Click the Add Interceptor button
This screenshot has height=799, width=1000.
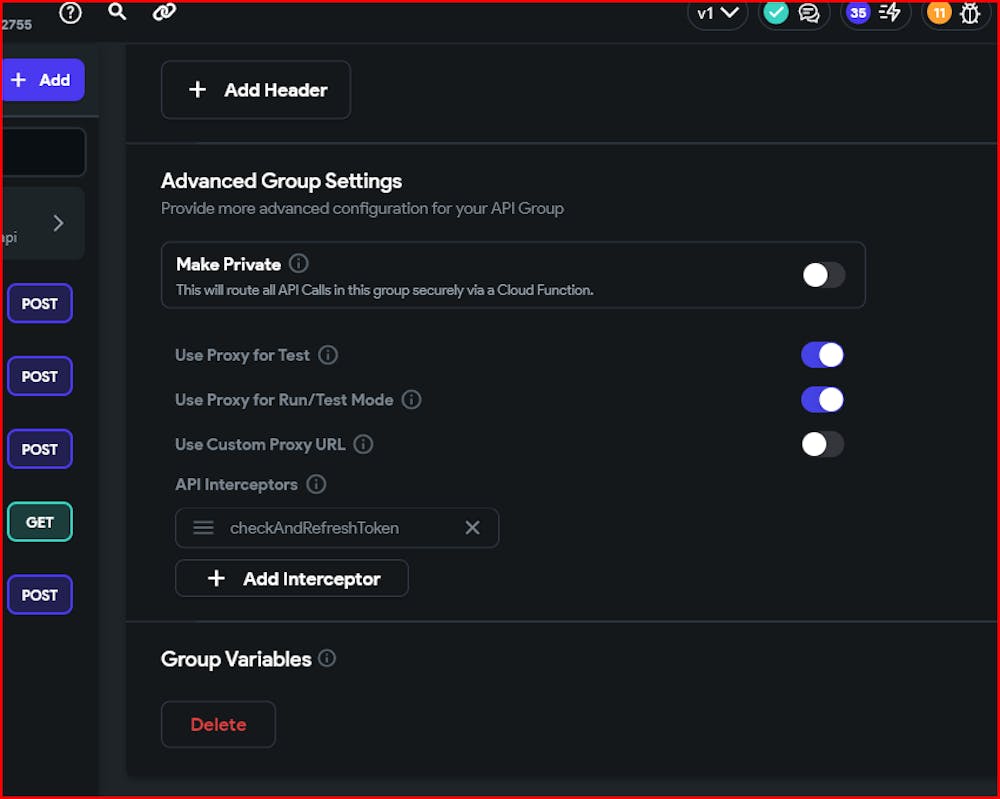291,578
